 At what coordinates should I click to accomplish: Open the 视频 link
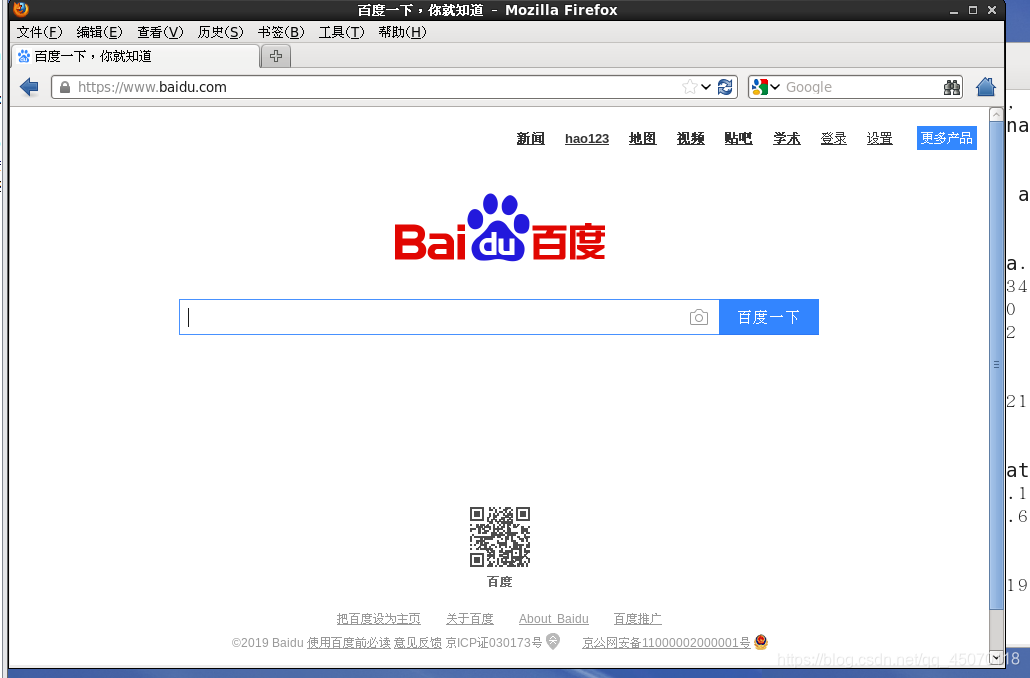coord(690,139)
